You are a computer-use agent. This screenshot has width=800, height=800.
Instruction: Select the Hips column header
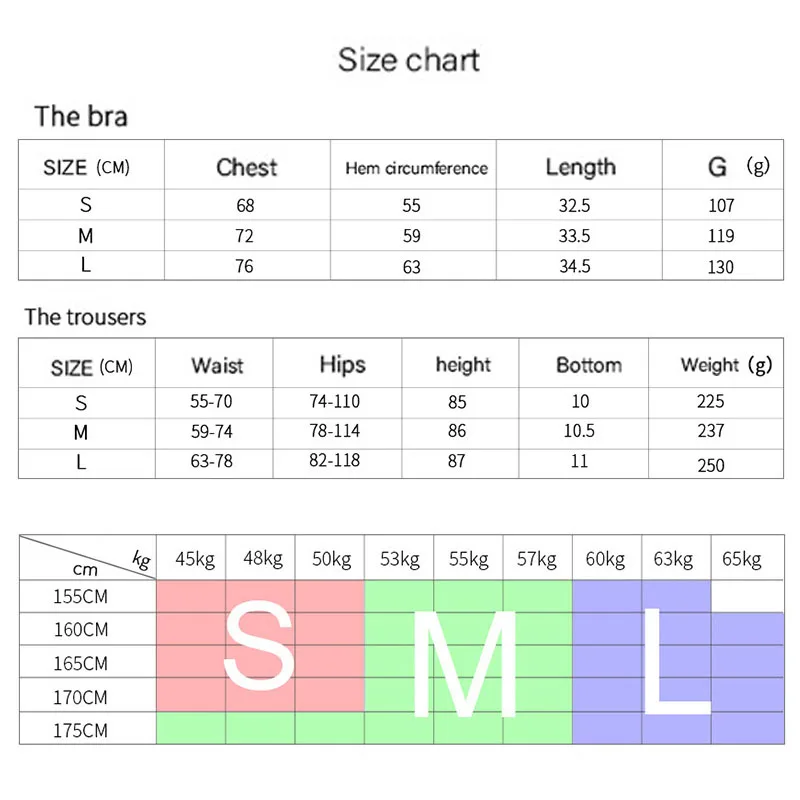click(342, 364)
